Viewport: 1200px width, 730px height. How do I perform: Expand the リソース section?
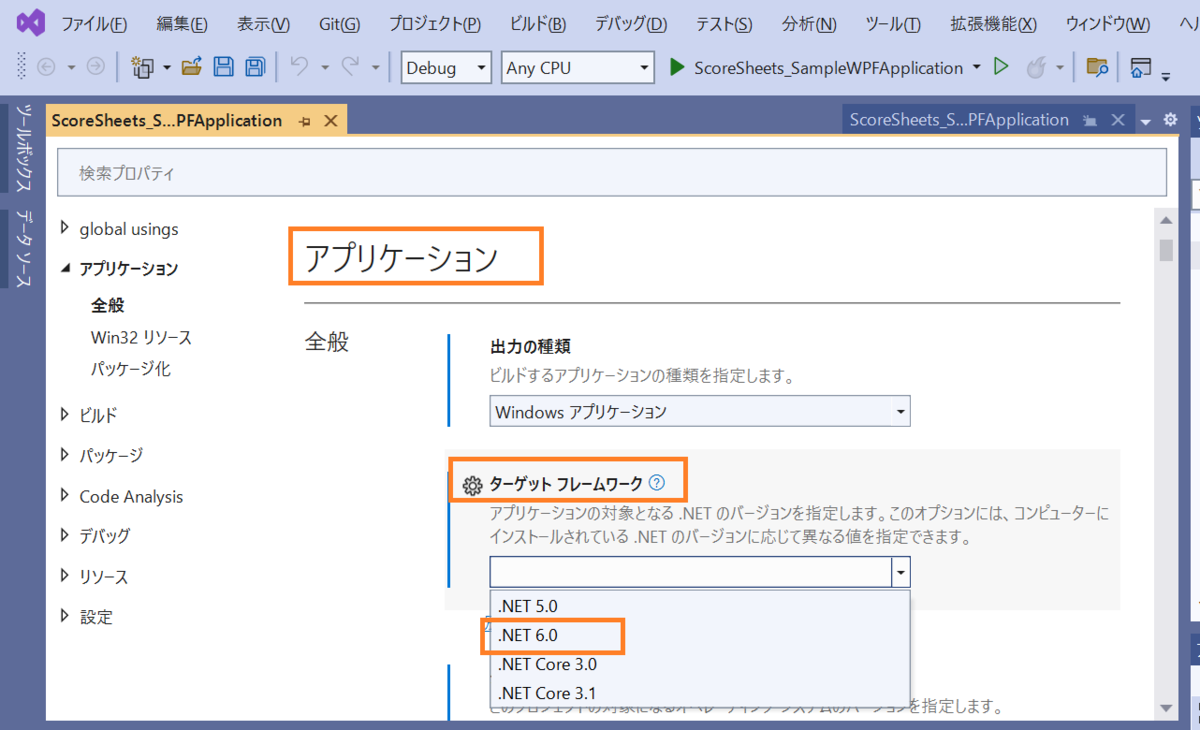[x=65, y=577]
